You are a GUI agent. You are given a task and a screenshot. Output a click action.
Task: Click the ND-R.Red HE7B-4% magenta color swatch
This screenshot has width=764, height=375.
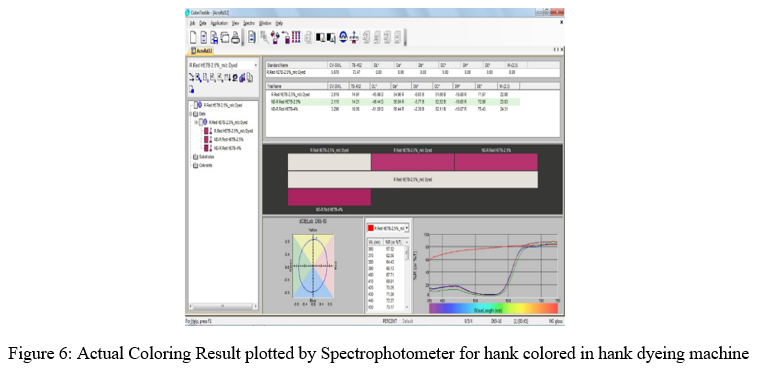329,198
